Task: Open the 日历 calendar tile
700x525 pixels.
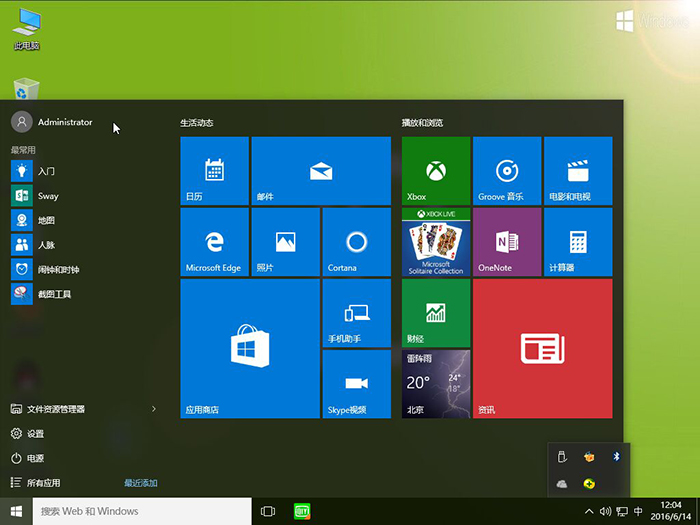Action: click(x=214, y=171)
